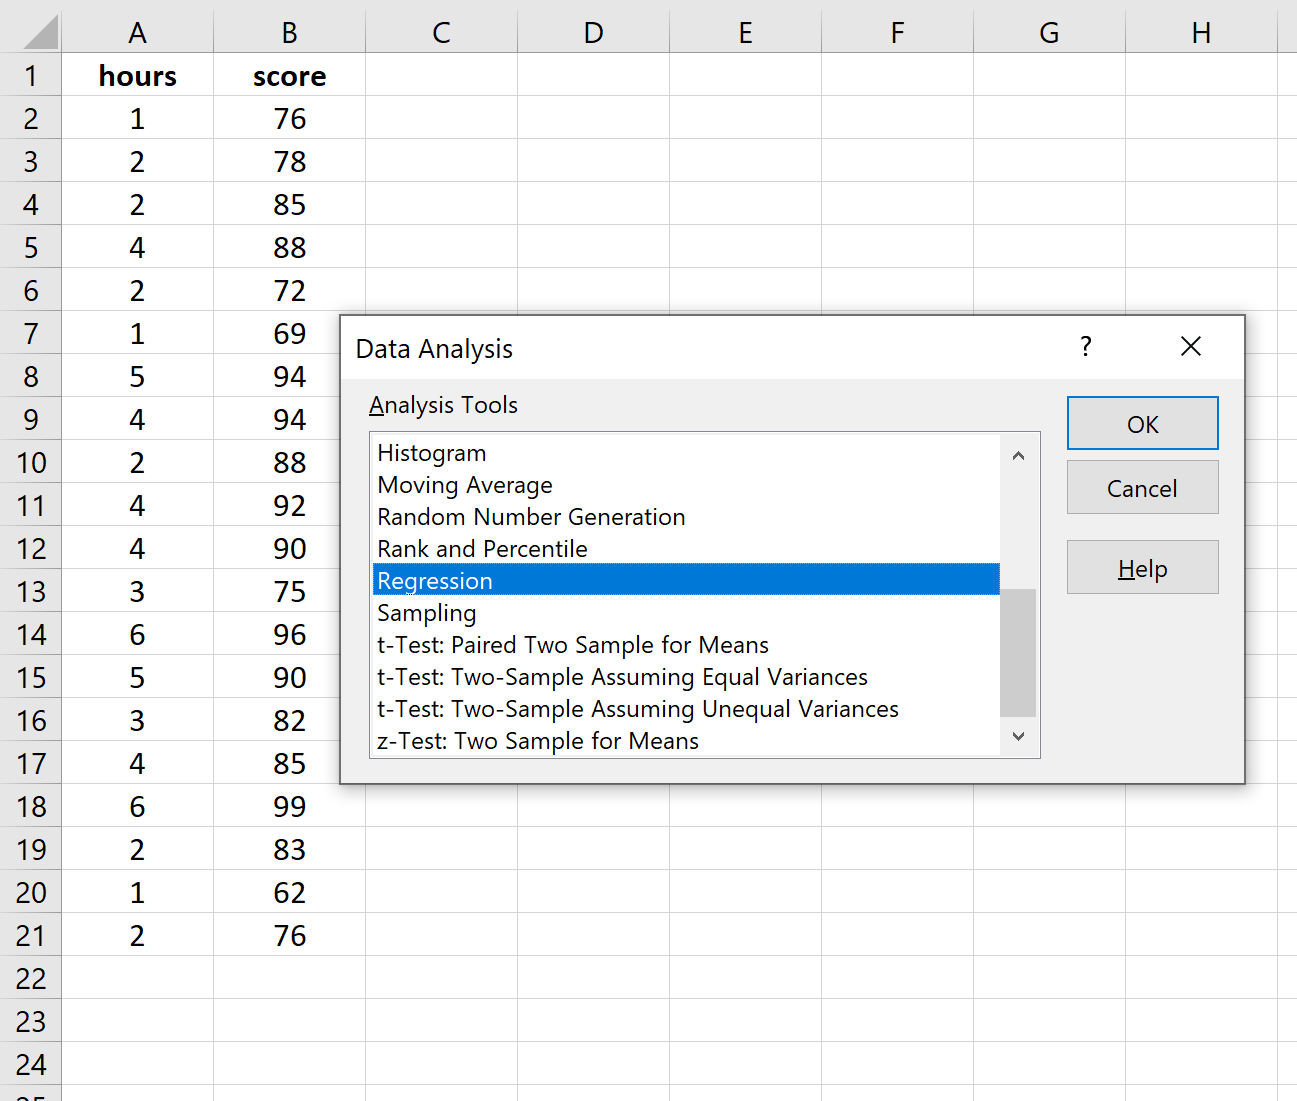Click the Analysis Tools scrollbar thumb
The height and width of the screenshot is (1101, 1297).
point(1018,652)
